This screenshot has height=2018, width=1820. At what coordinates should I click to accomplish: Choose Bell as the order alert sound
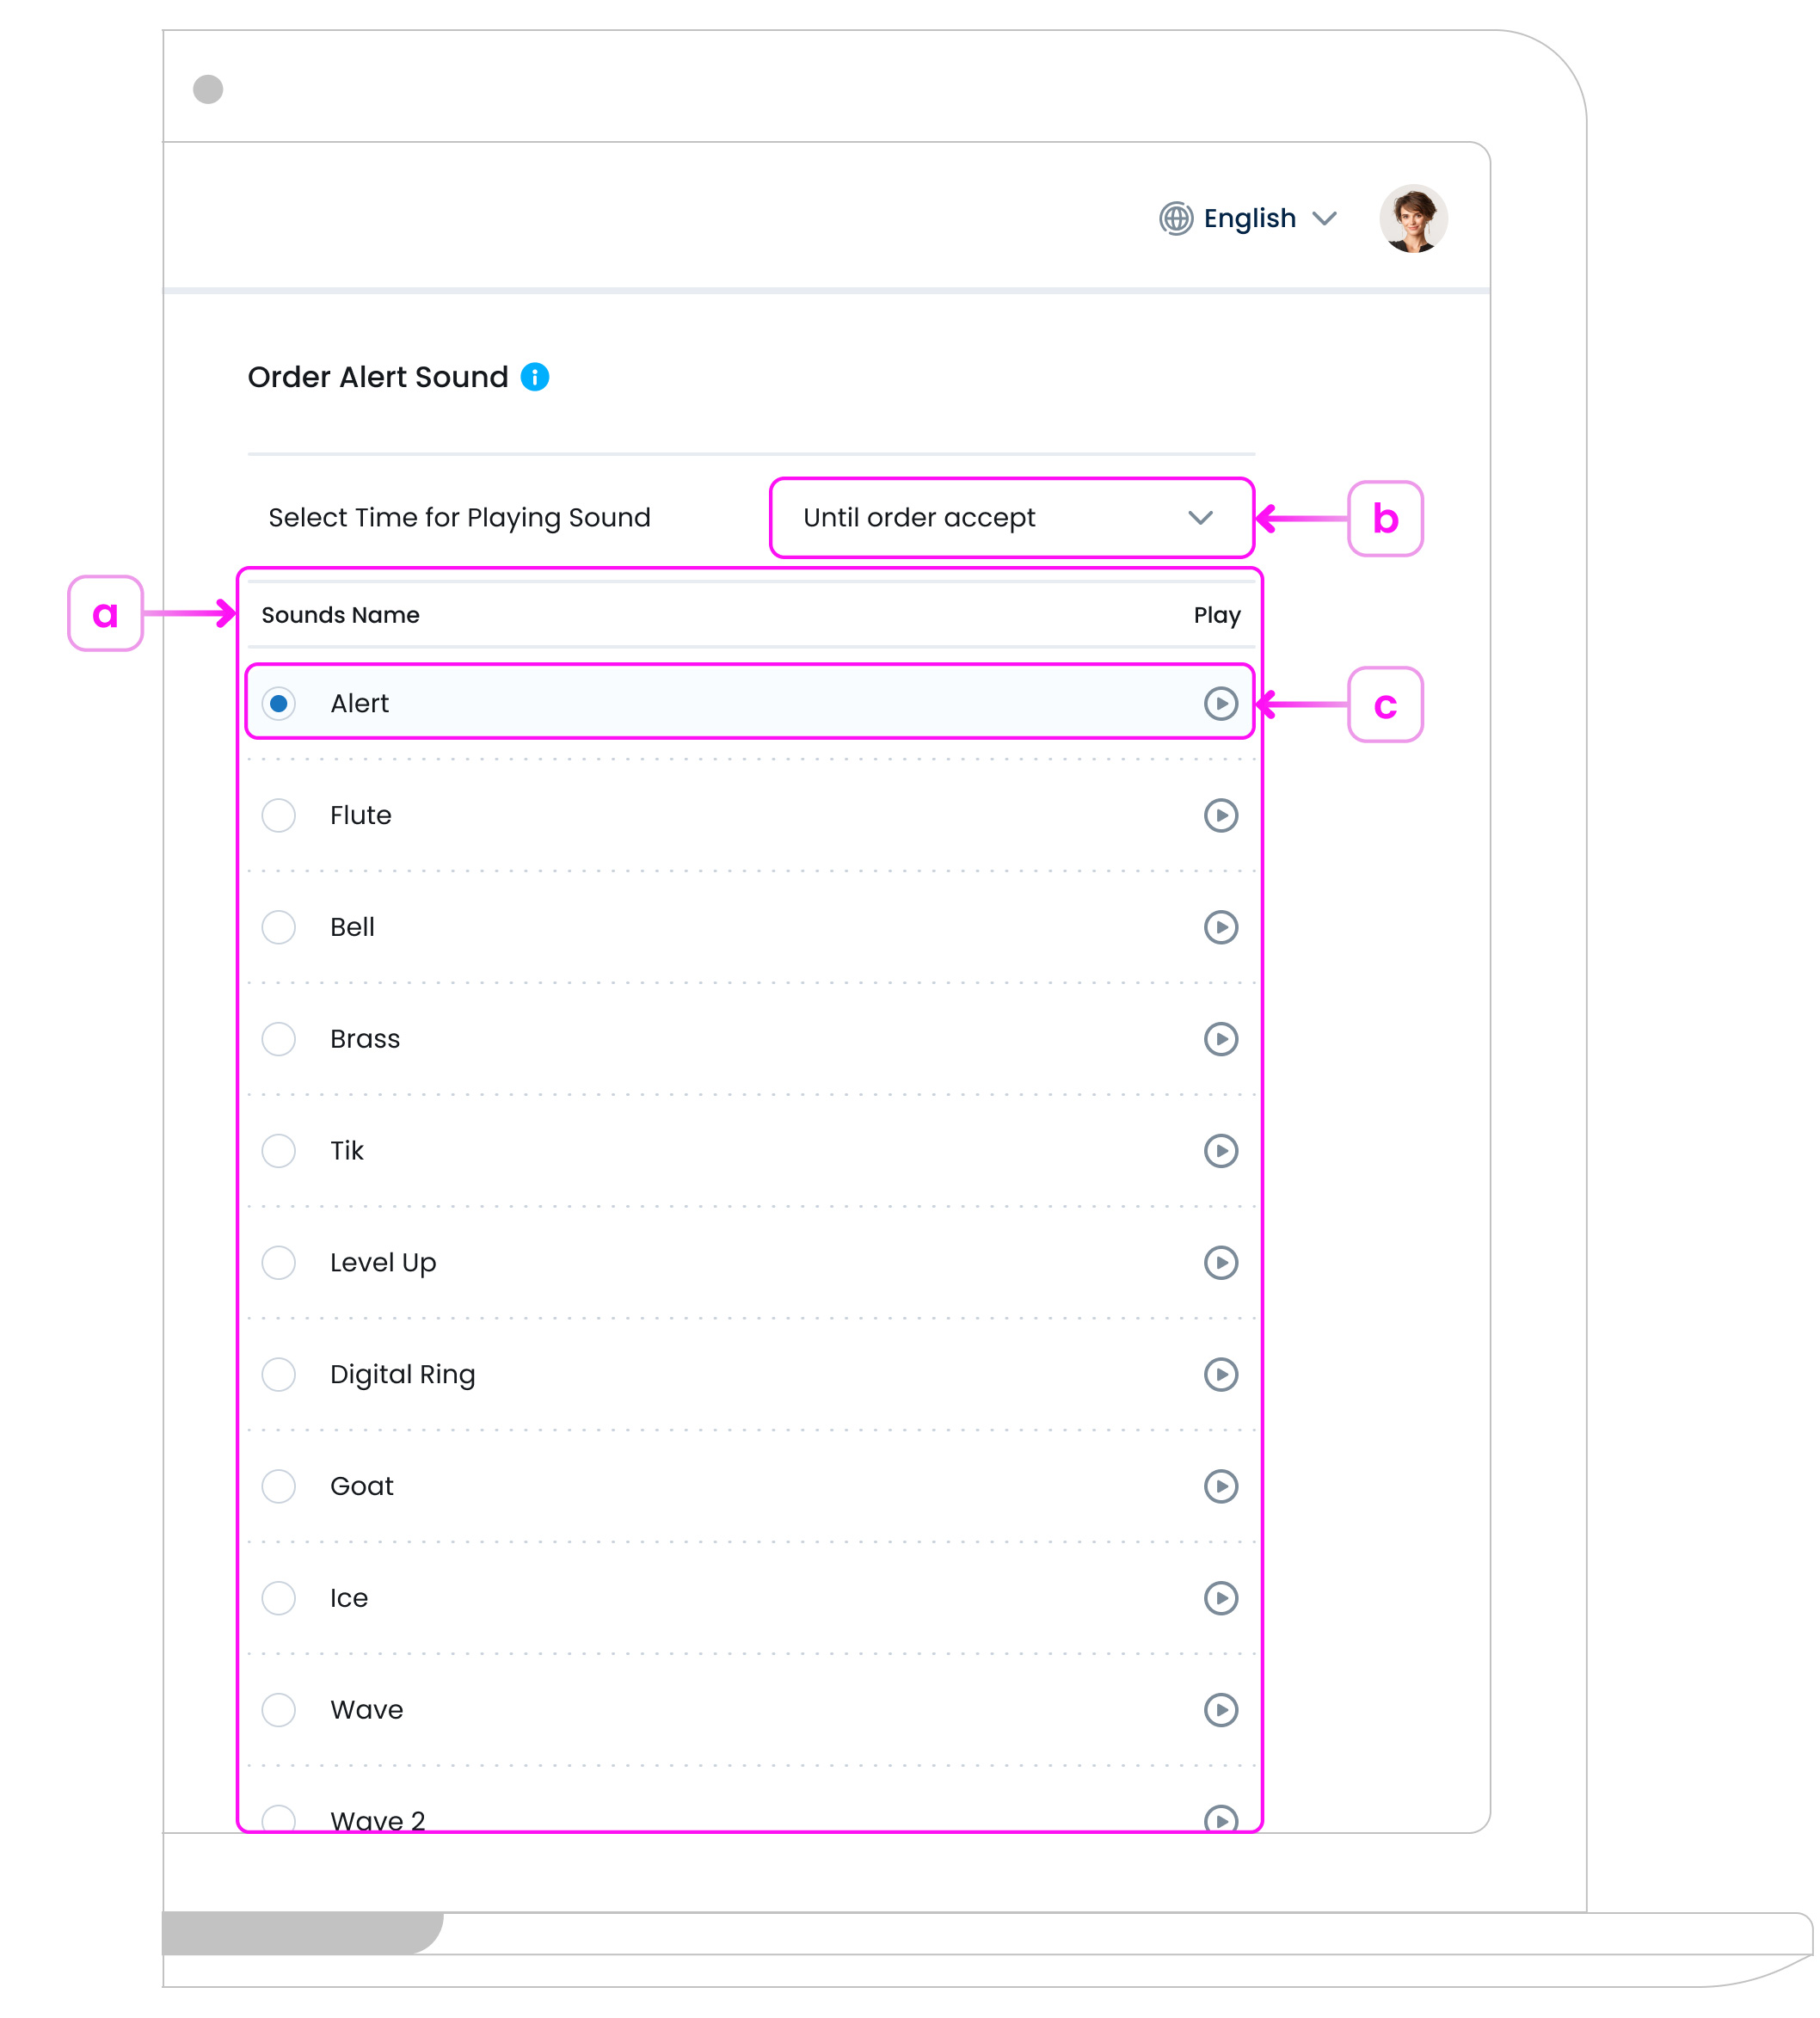pyautogui.click(x=278, y=927)
